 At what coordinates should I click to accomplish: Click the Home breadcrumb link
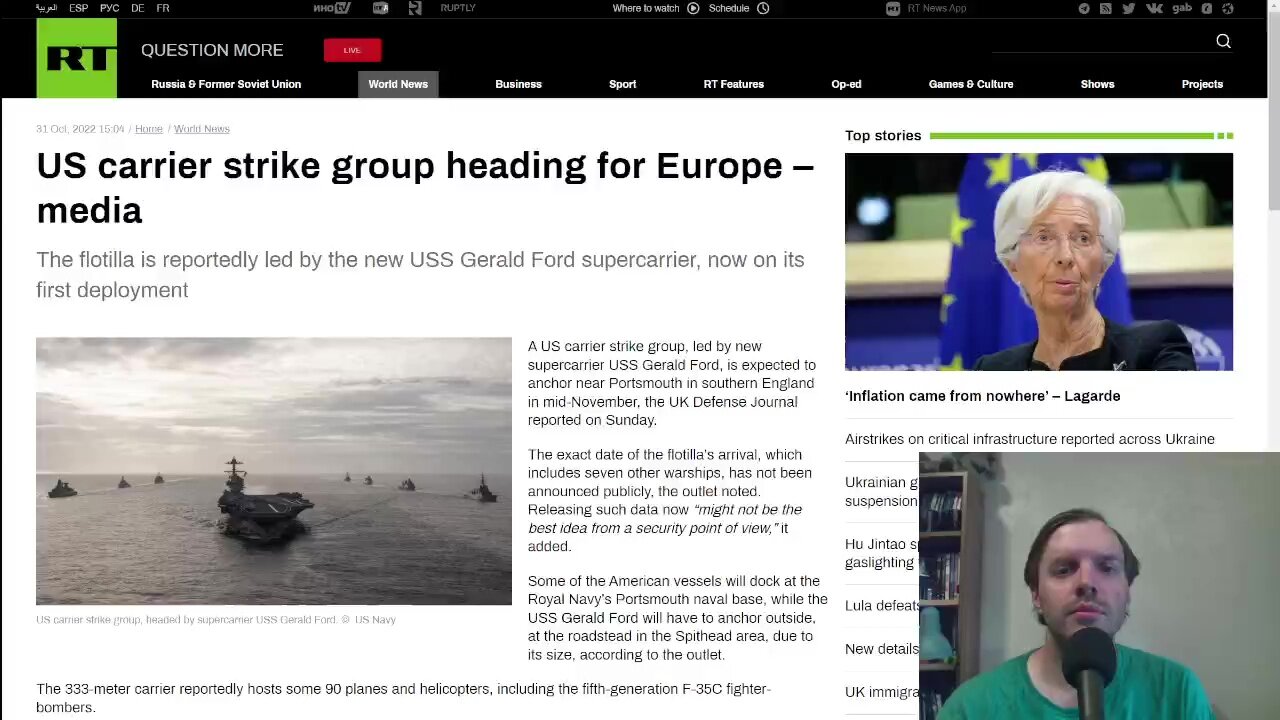(149, 129)
